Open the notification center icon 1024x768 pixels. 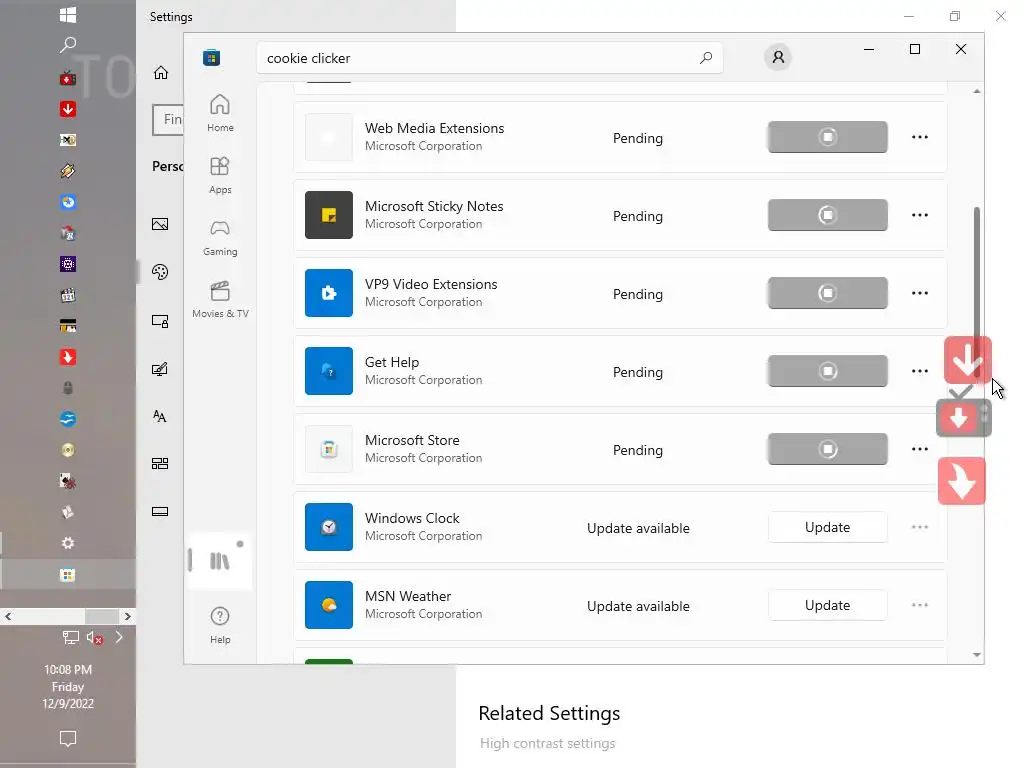pyautogui.click(x=68, y=739)
